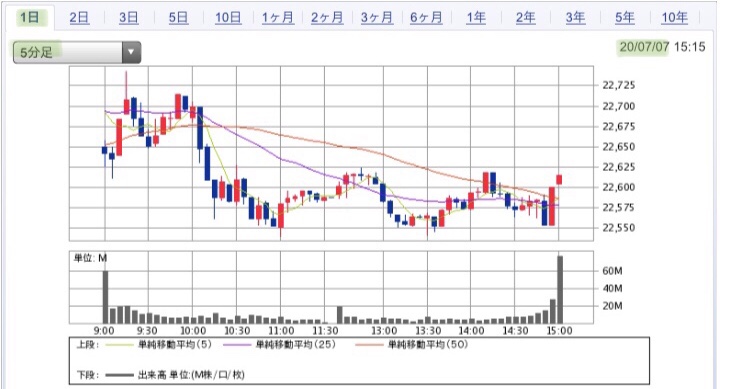Click the 20/07/07 15:15 timestamp
The width and height of the screenshot is (729, 389).
pos(662,47)
